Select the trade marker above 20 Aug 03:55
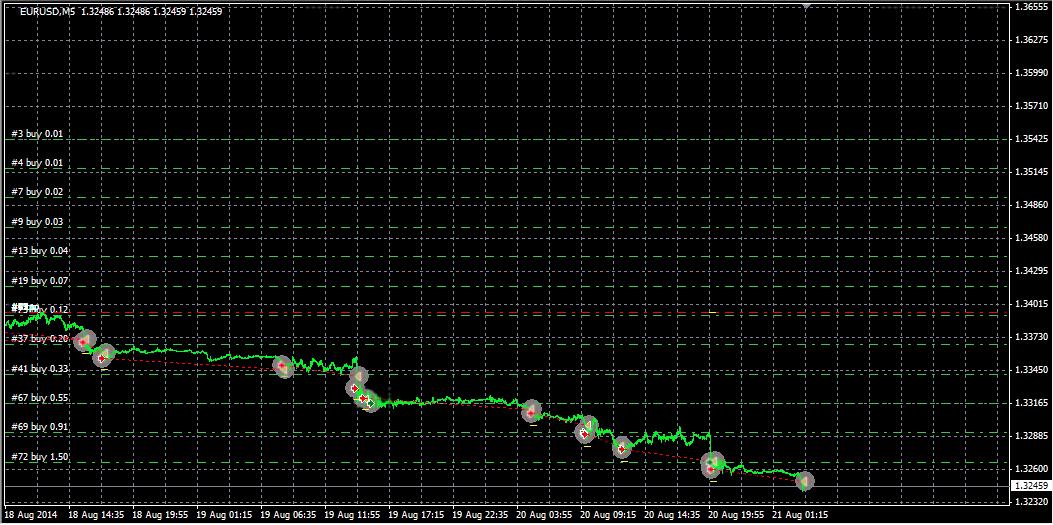Screen dimensions: 1053x525 point(532,411)
